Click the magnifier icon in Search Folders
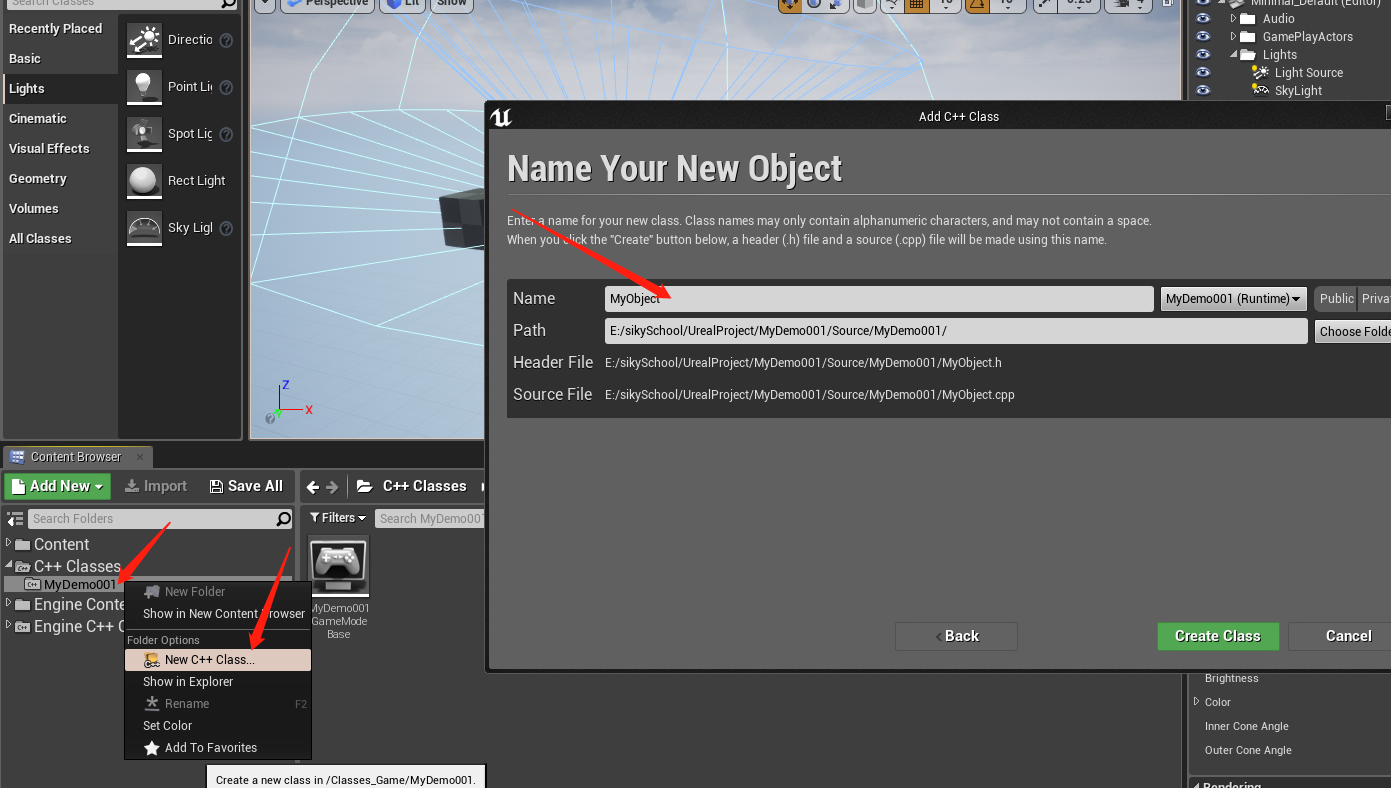The height and width of the screenshot is (788, 1391). coord(284,519)
